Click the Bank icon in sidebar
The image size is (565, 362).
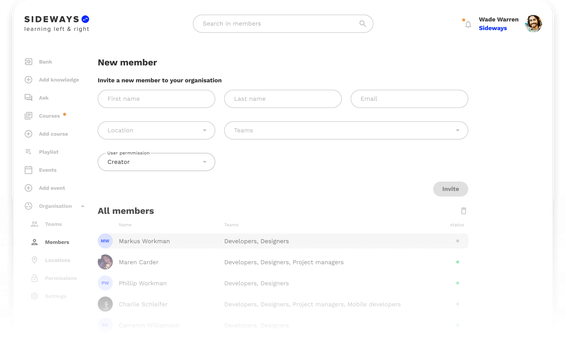tap(28, 62)
